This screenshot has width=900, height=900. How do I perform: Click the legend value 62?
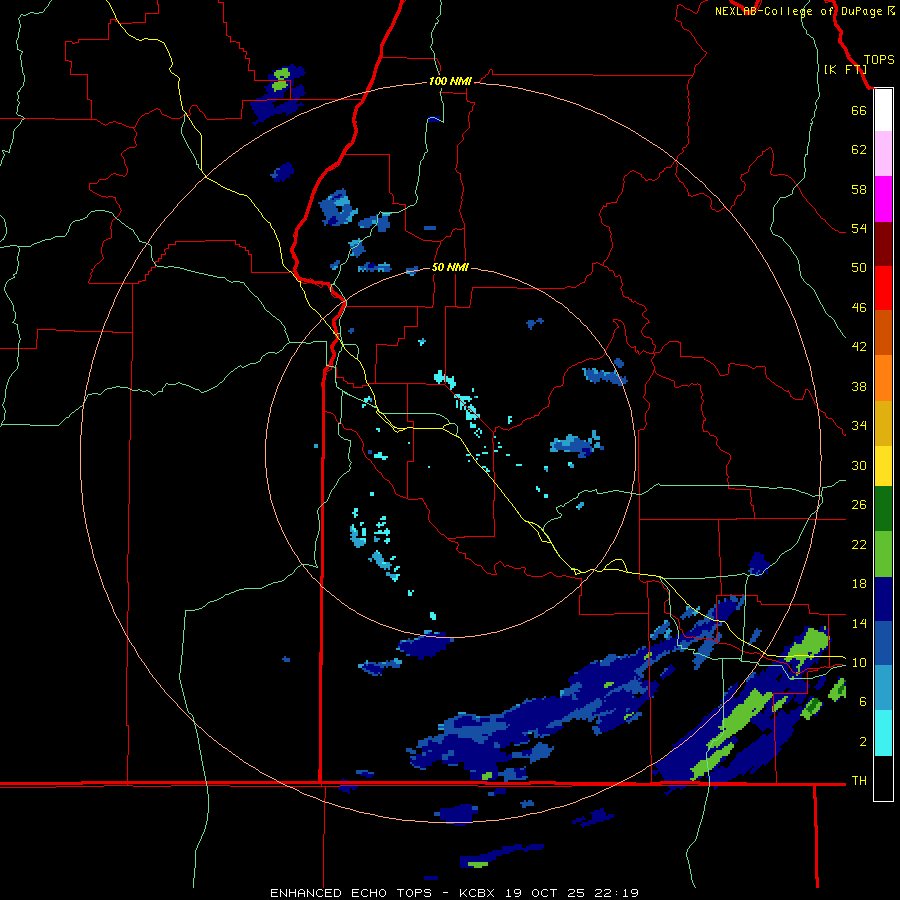point(859,150)
